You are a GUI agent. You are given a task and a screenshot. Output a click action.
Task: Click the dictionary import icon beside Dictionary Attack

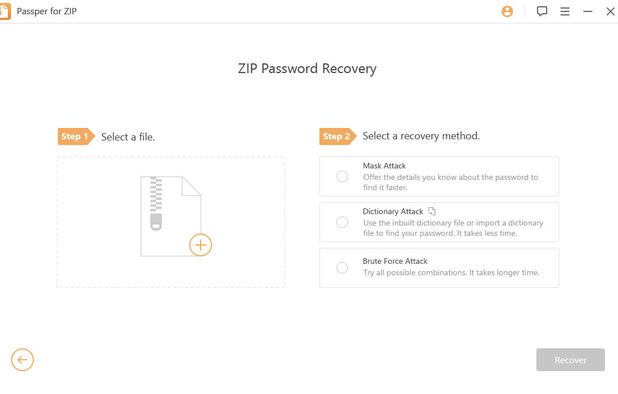432,211
